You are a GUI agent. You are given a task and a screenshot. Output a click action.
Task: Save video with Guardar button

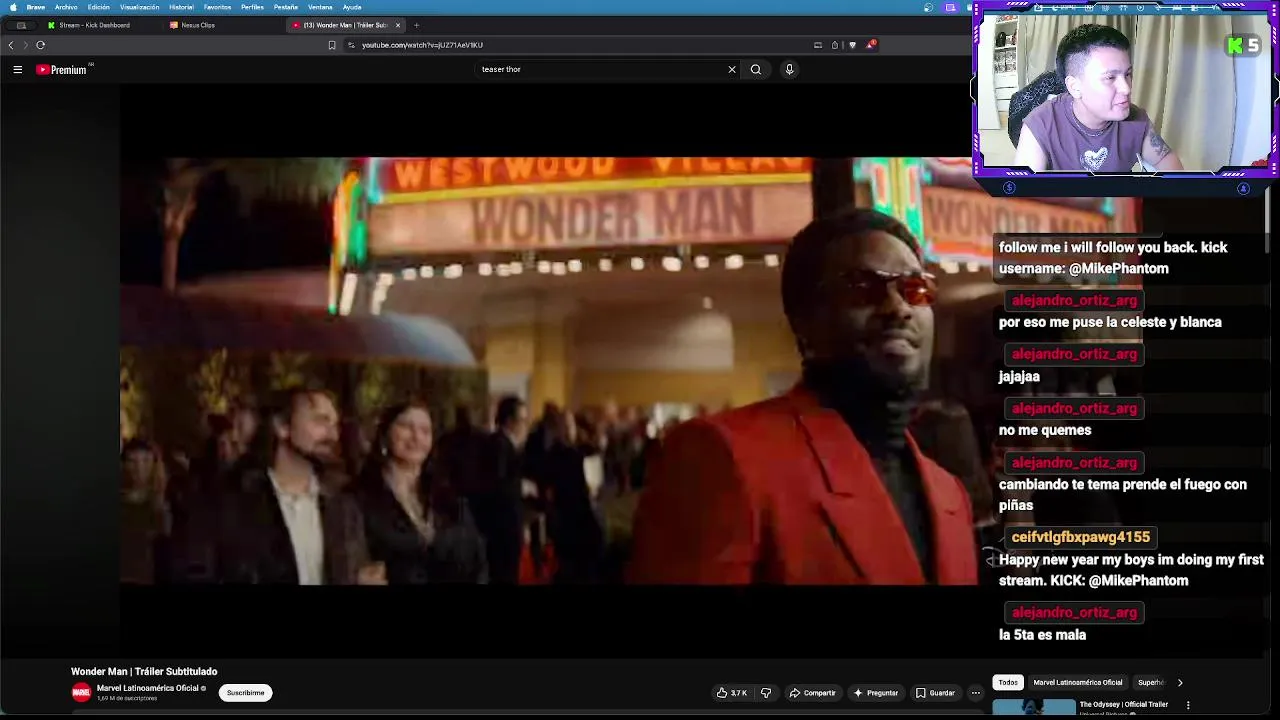(936, 693)
